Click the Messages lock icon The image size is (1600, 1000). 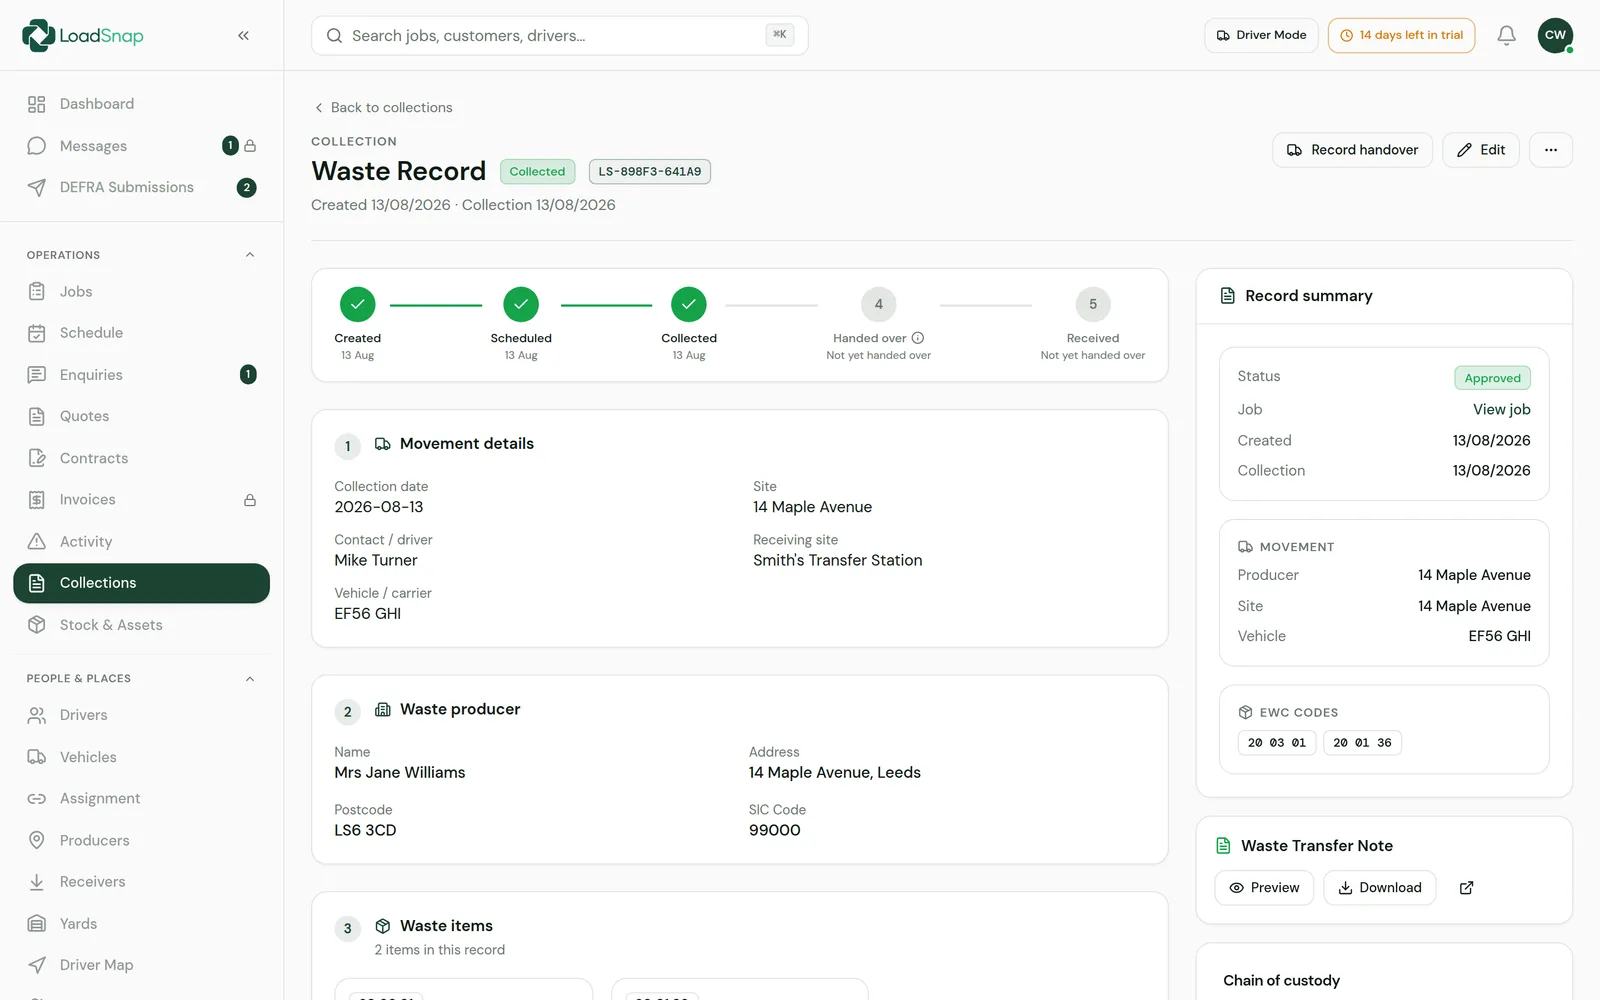coord(250,146)
